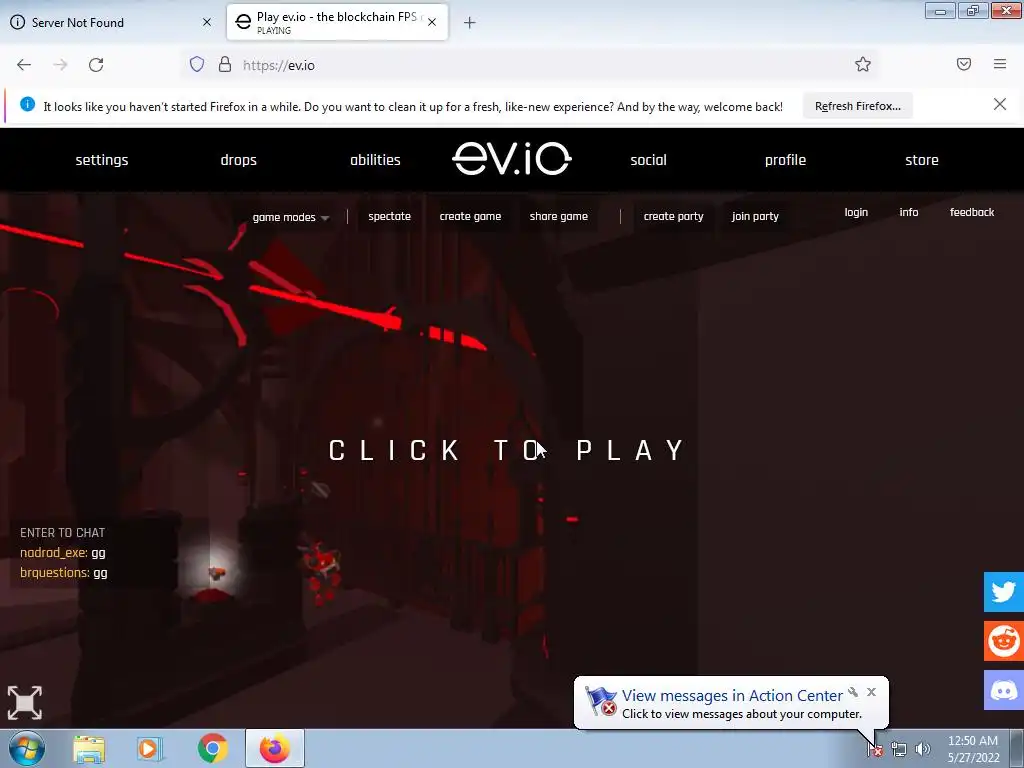1024x768 pixels.
Task: Open the Reddit social link icon
Action: [1004, 641]
